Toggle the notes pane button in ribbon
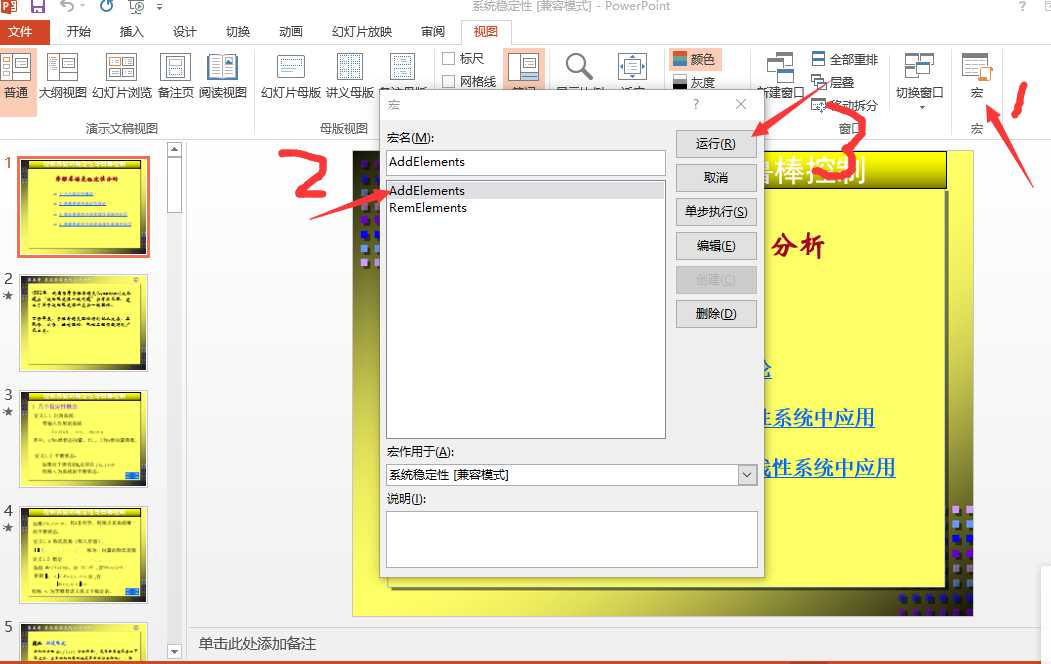 coord(524,70)
